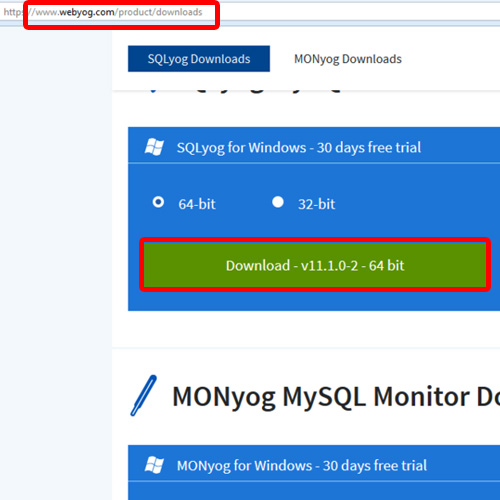
Task: Select the 32-bit radio option
Action: coord(278,202)
